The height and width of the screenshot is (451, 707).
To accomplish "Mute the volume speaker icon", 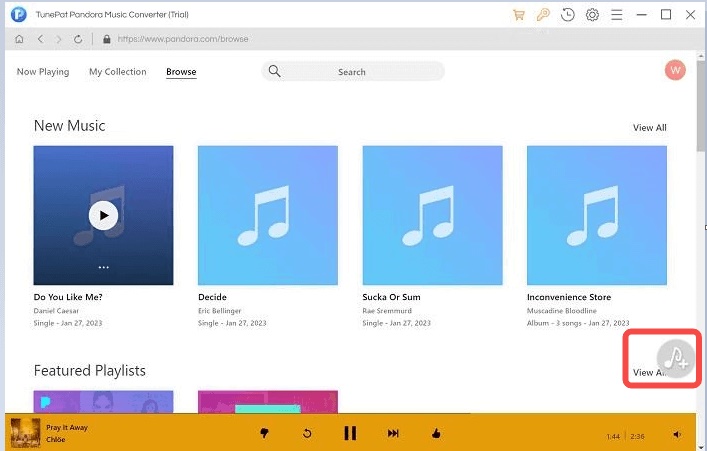I will (x=677, y=434).
